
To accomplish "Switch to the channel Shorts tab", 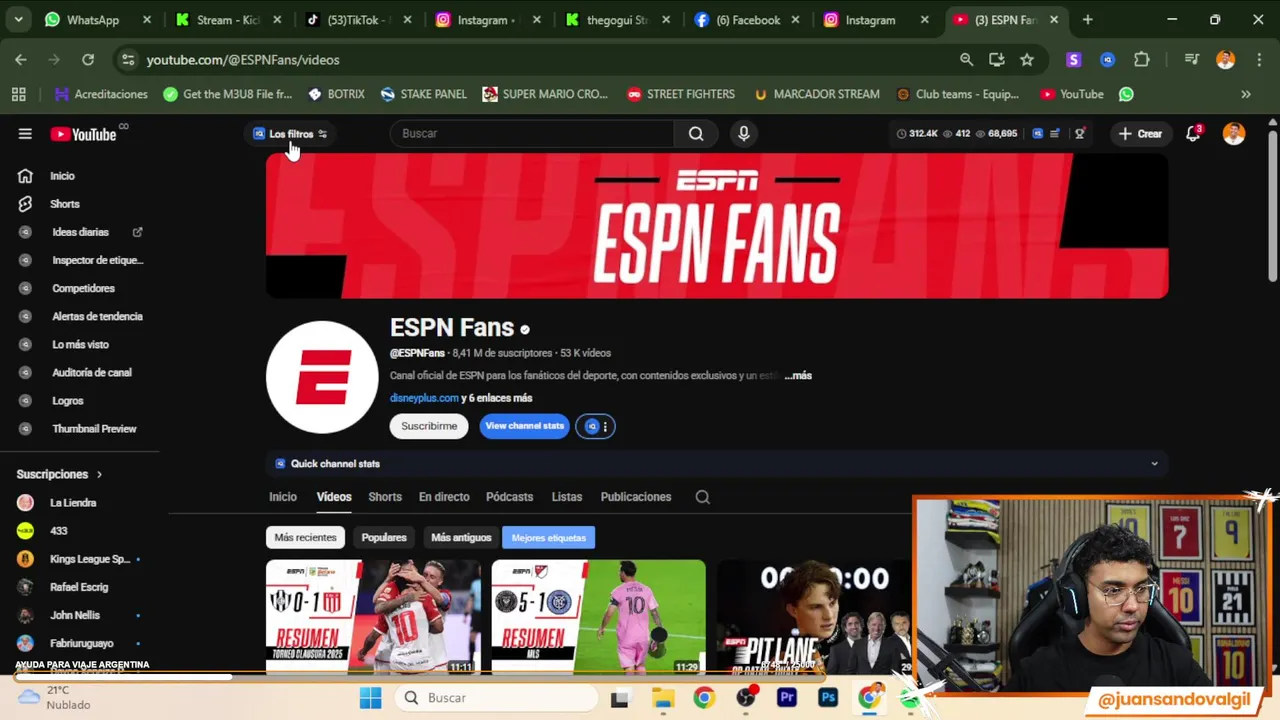I will coord(385,497).
